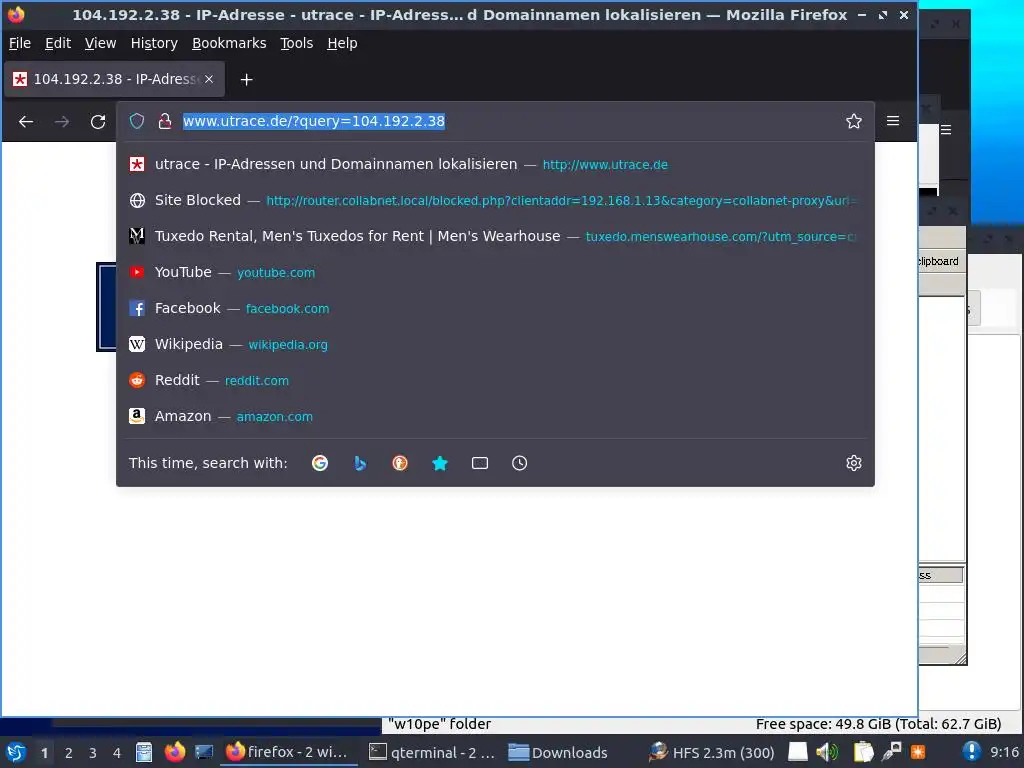
Task: Select the Amazon suggestion
Action: (x=495, y=415)
